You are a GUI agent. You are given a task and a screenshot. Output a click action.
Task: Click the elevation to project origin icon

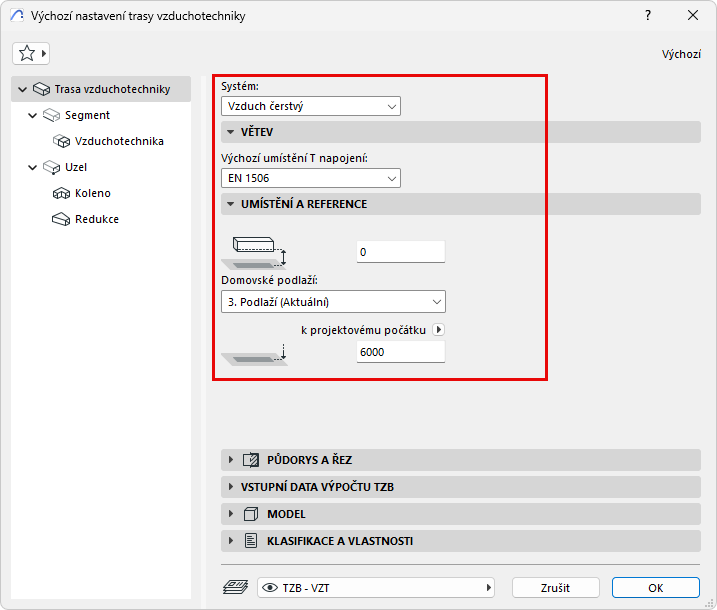[x=255, y=355]
